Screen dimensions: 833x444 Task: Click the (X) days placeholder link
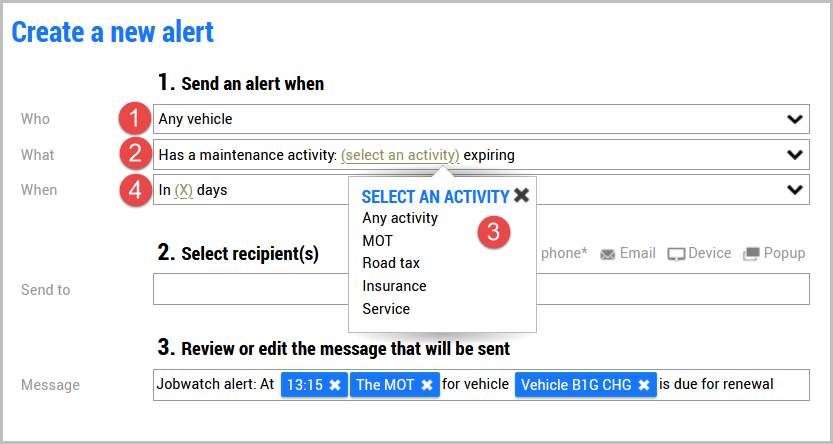pos(183,190)
